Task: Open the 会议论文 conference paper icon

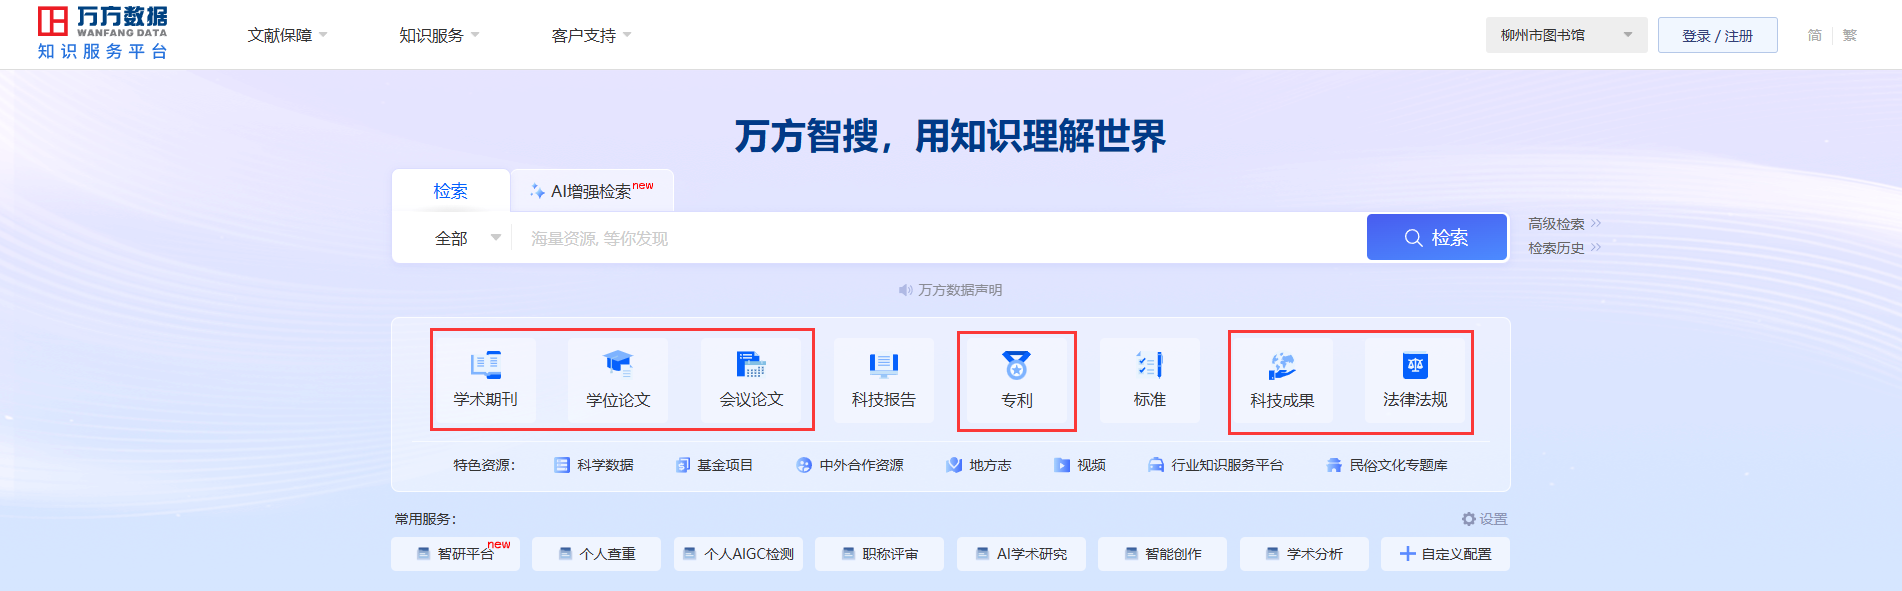Action: pos(751,365)
